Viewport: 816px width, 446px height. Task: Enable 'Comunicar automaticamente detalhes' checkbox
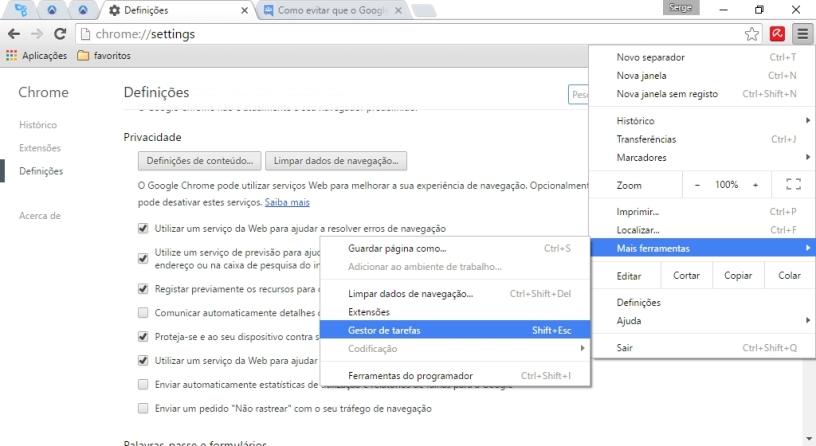pyautogui.click(x=143, y=313)
